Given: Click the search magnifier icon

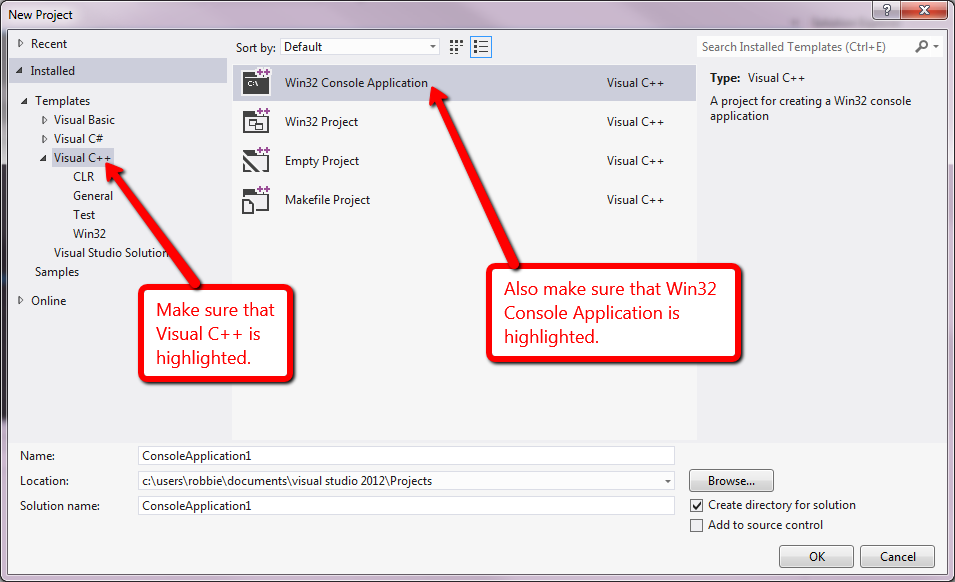Looking at the screenshot, I should pos(922,46).
